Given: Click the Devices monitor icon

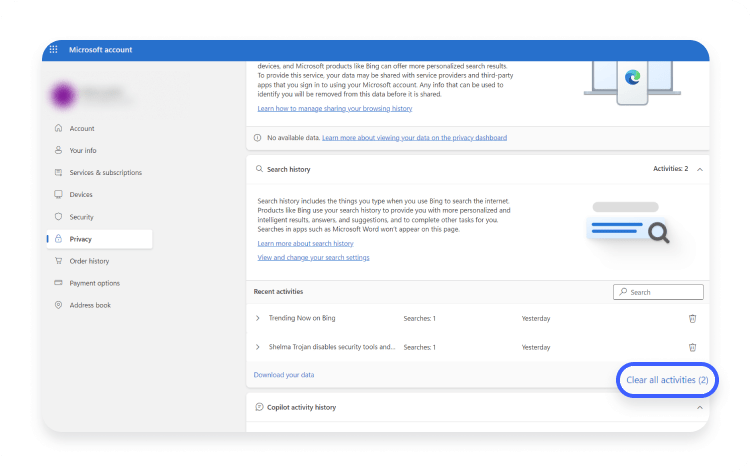Looking at the screenshot, I should click(x=58, y=194).
